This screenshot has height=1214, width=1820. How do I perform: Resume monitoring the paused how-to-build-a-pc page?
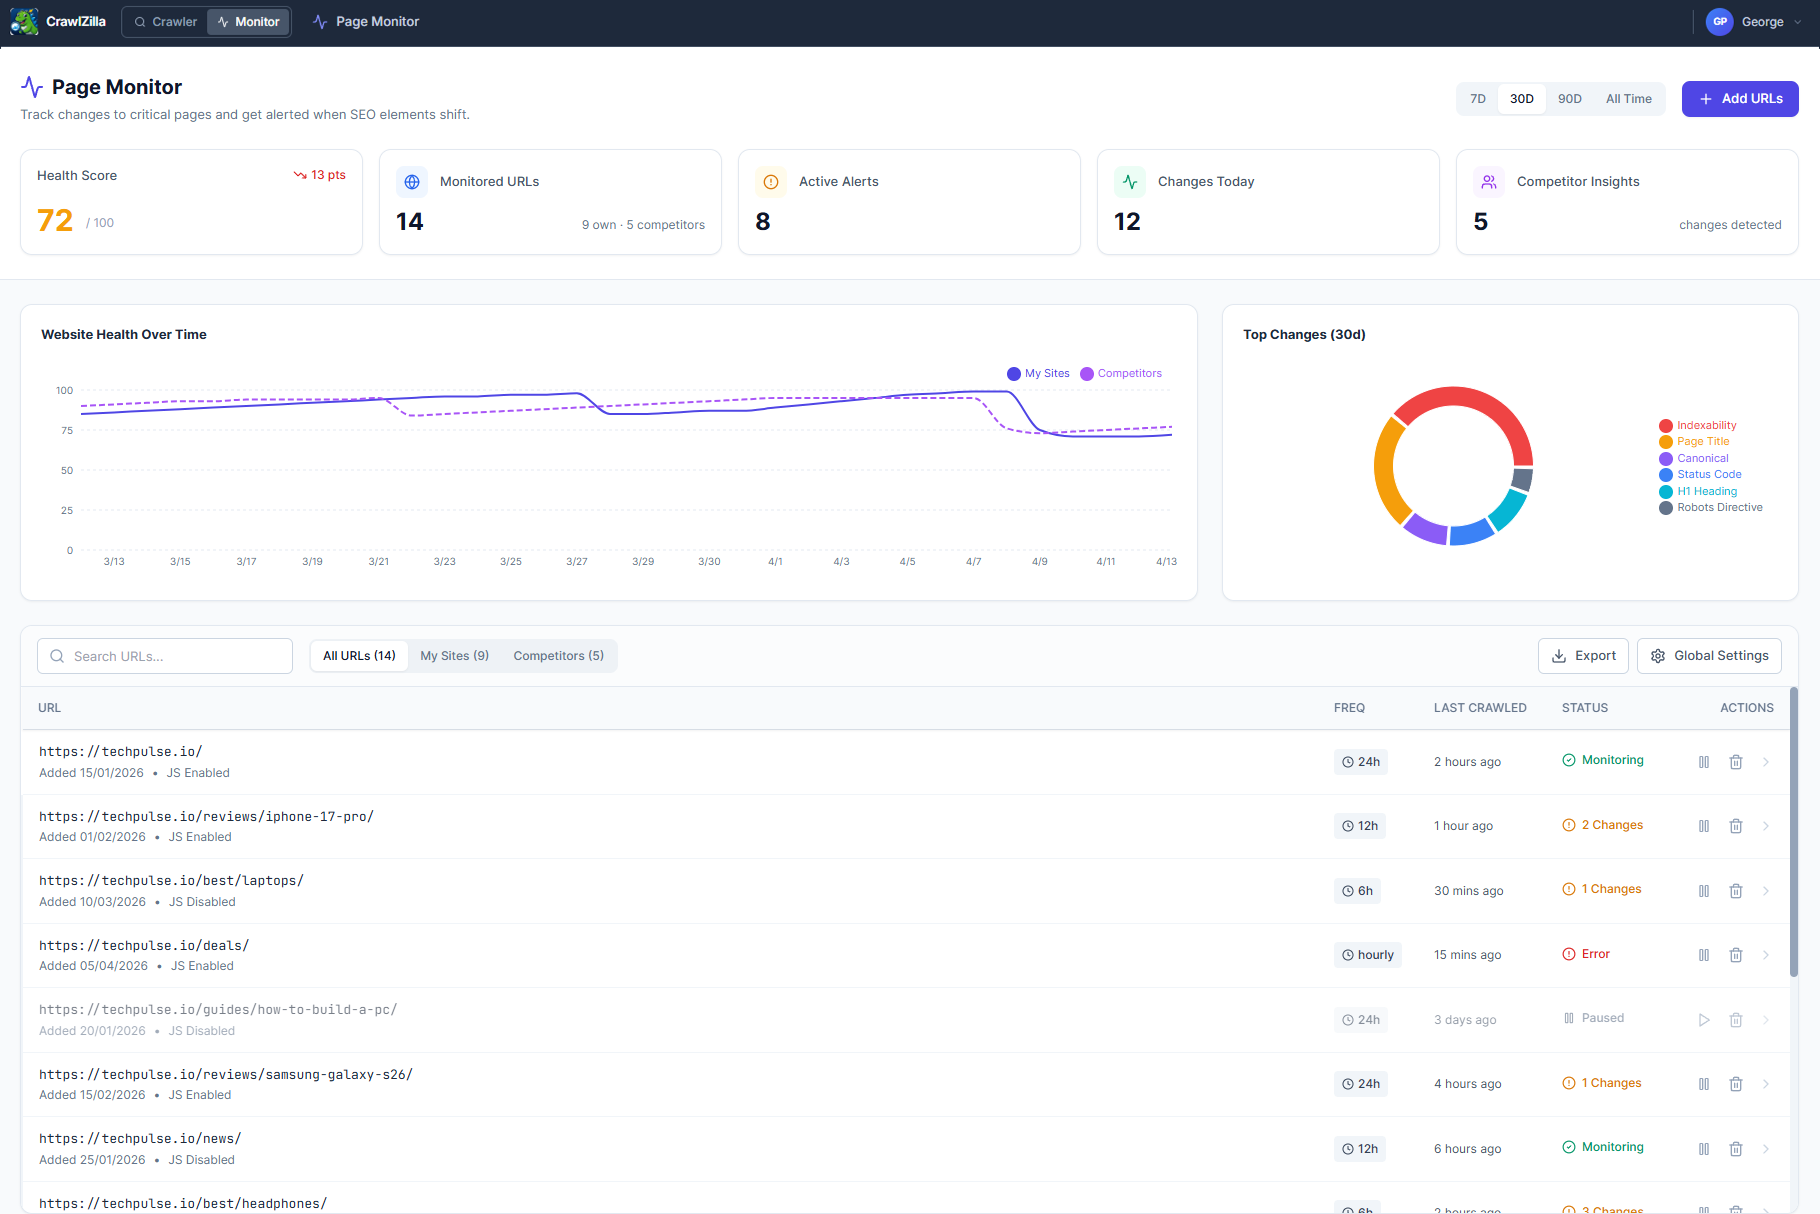click(1704, 1019)
